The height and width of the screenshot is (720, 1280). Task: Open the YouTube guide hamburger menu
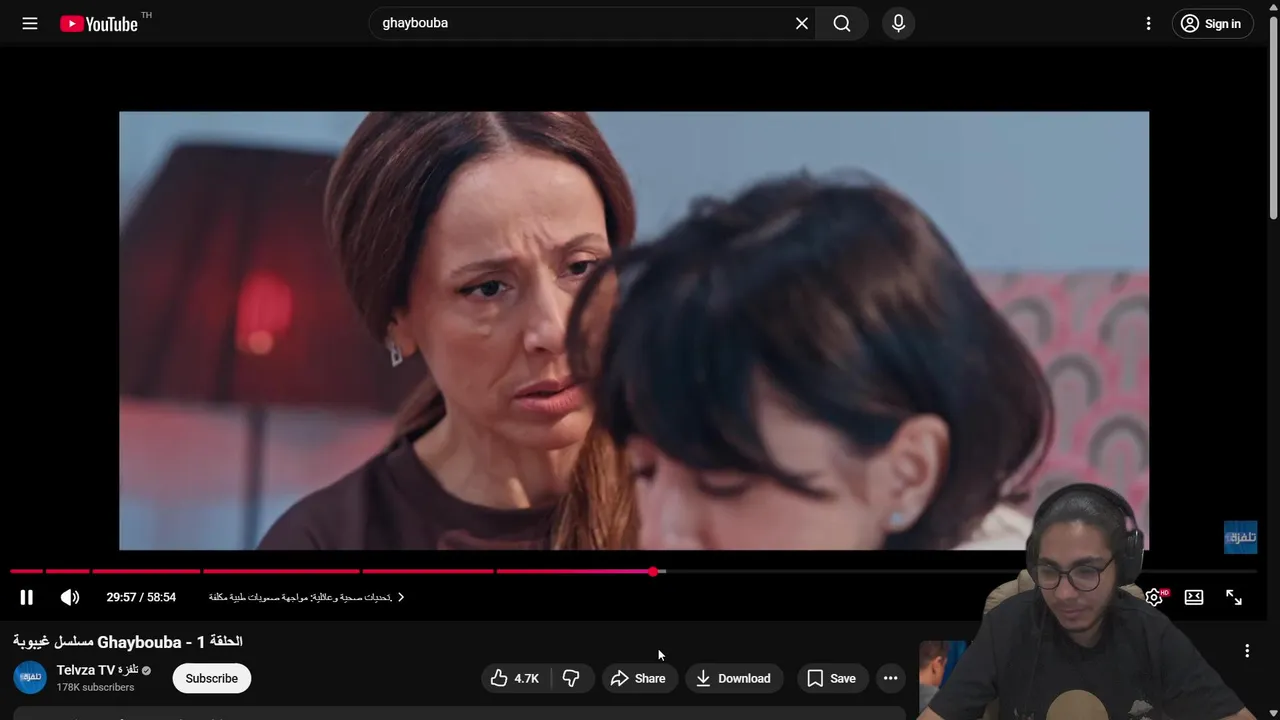click(x=30, y=23)
